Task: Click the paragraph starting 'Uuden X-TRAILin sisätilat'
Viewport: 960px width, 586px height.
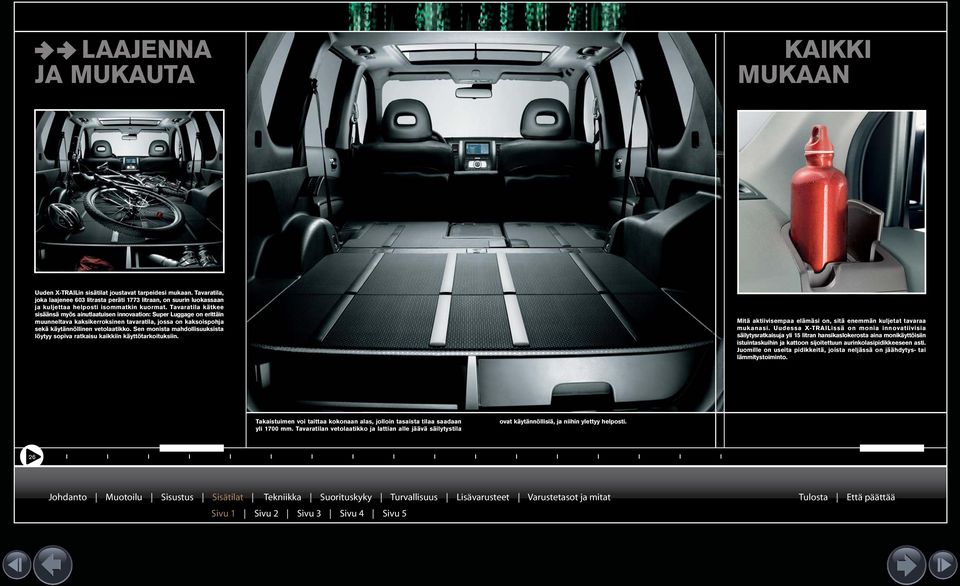Action: click(x=129, y=315)
